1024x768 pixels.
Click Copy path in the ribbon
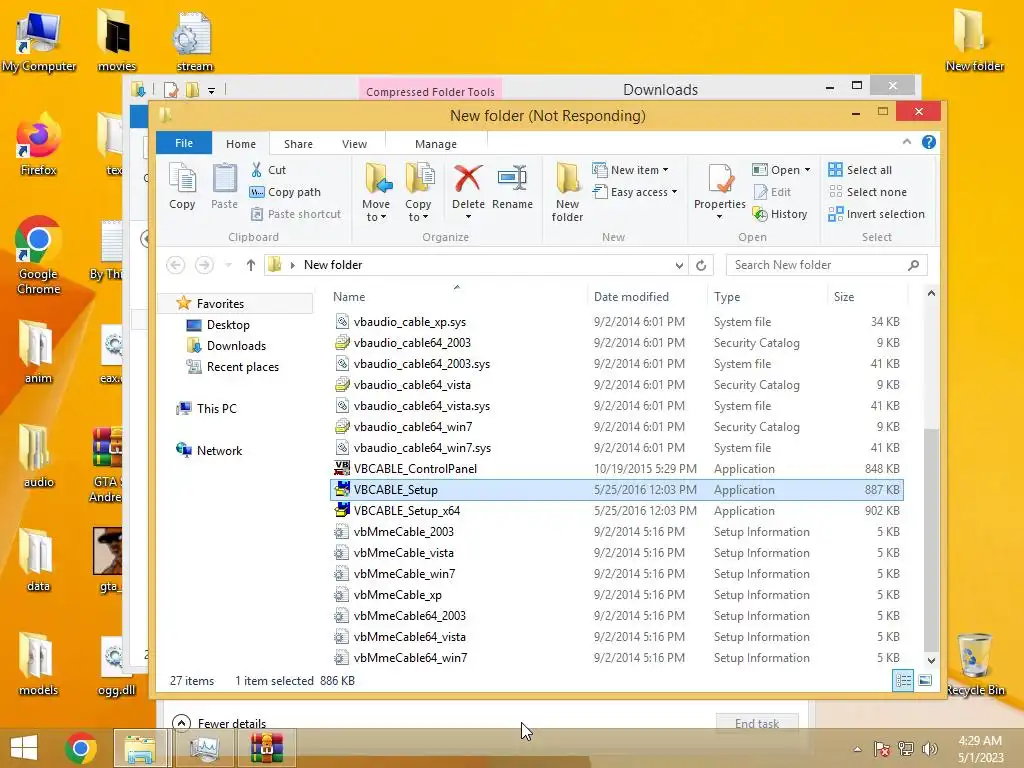click(285, 192)
